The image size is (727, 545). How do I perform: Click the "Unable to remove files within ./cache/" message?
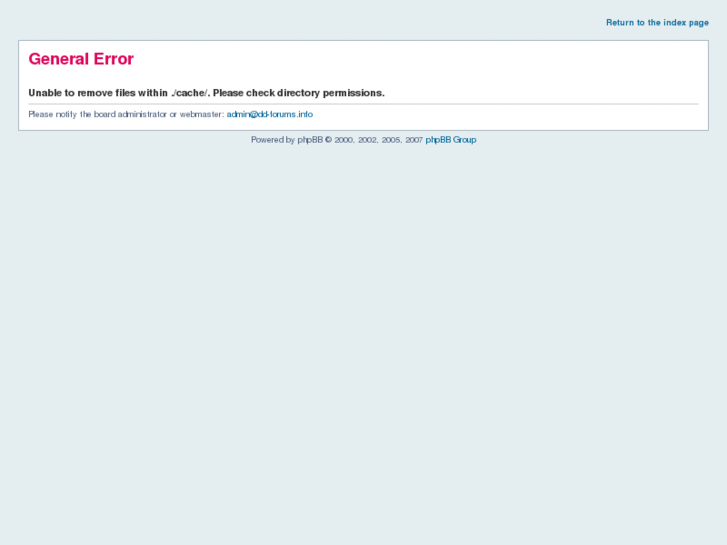pyautogui.click(x=206, y=93)
